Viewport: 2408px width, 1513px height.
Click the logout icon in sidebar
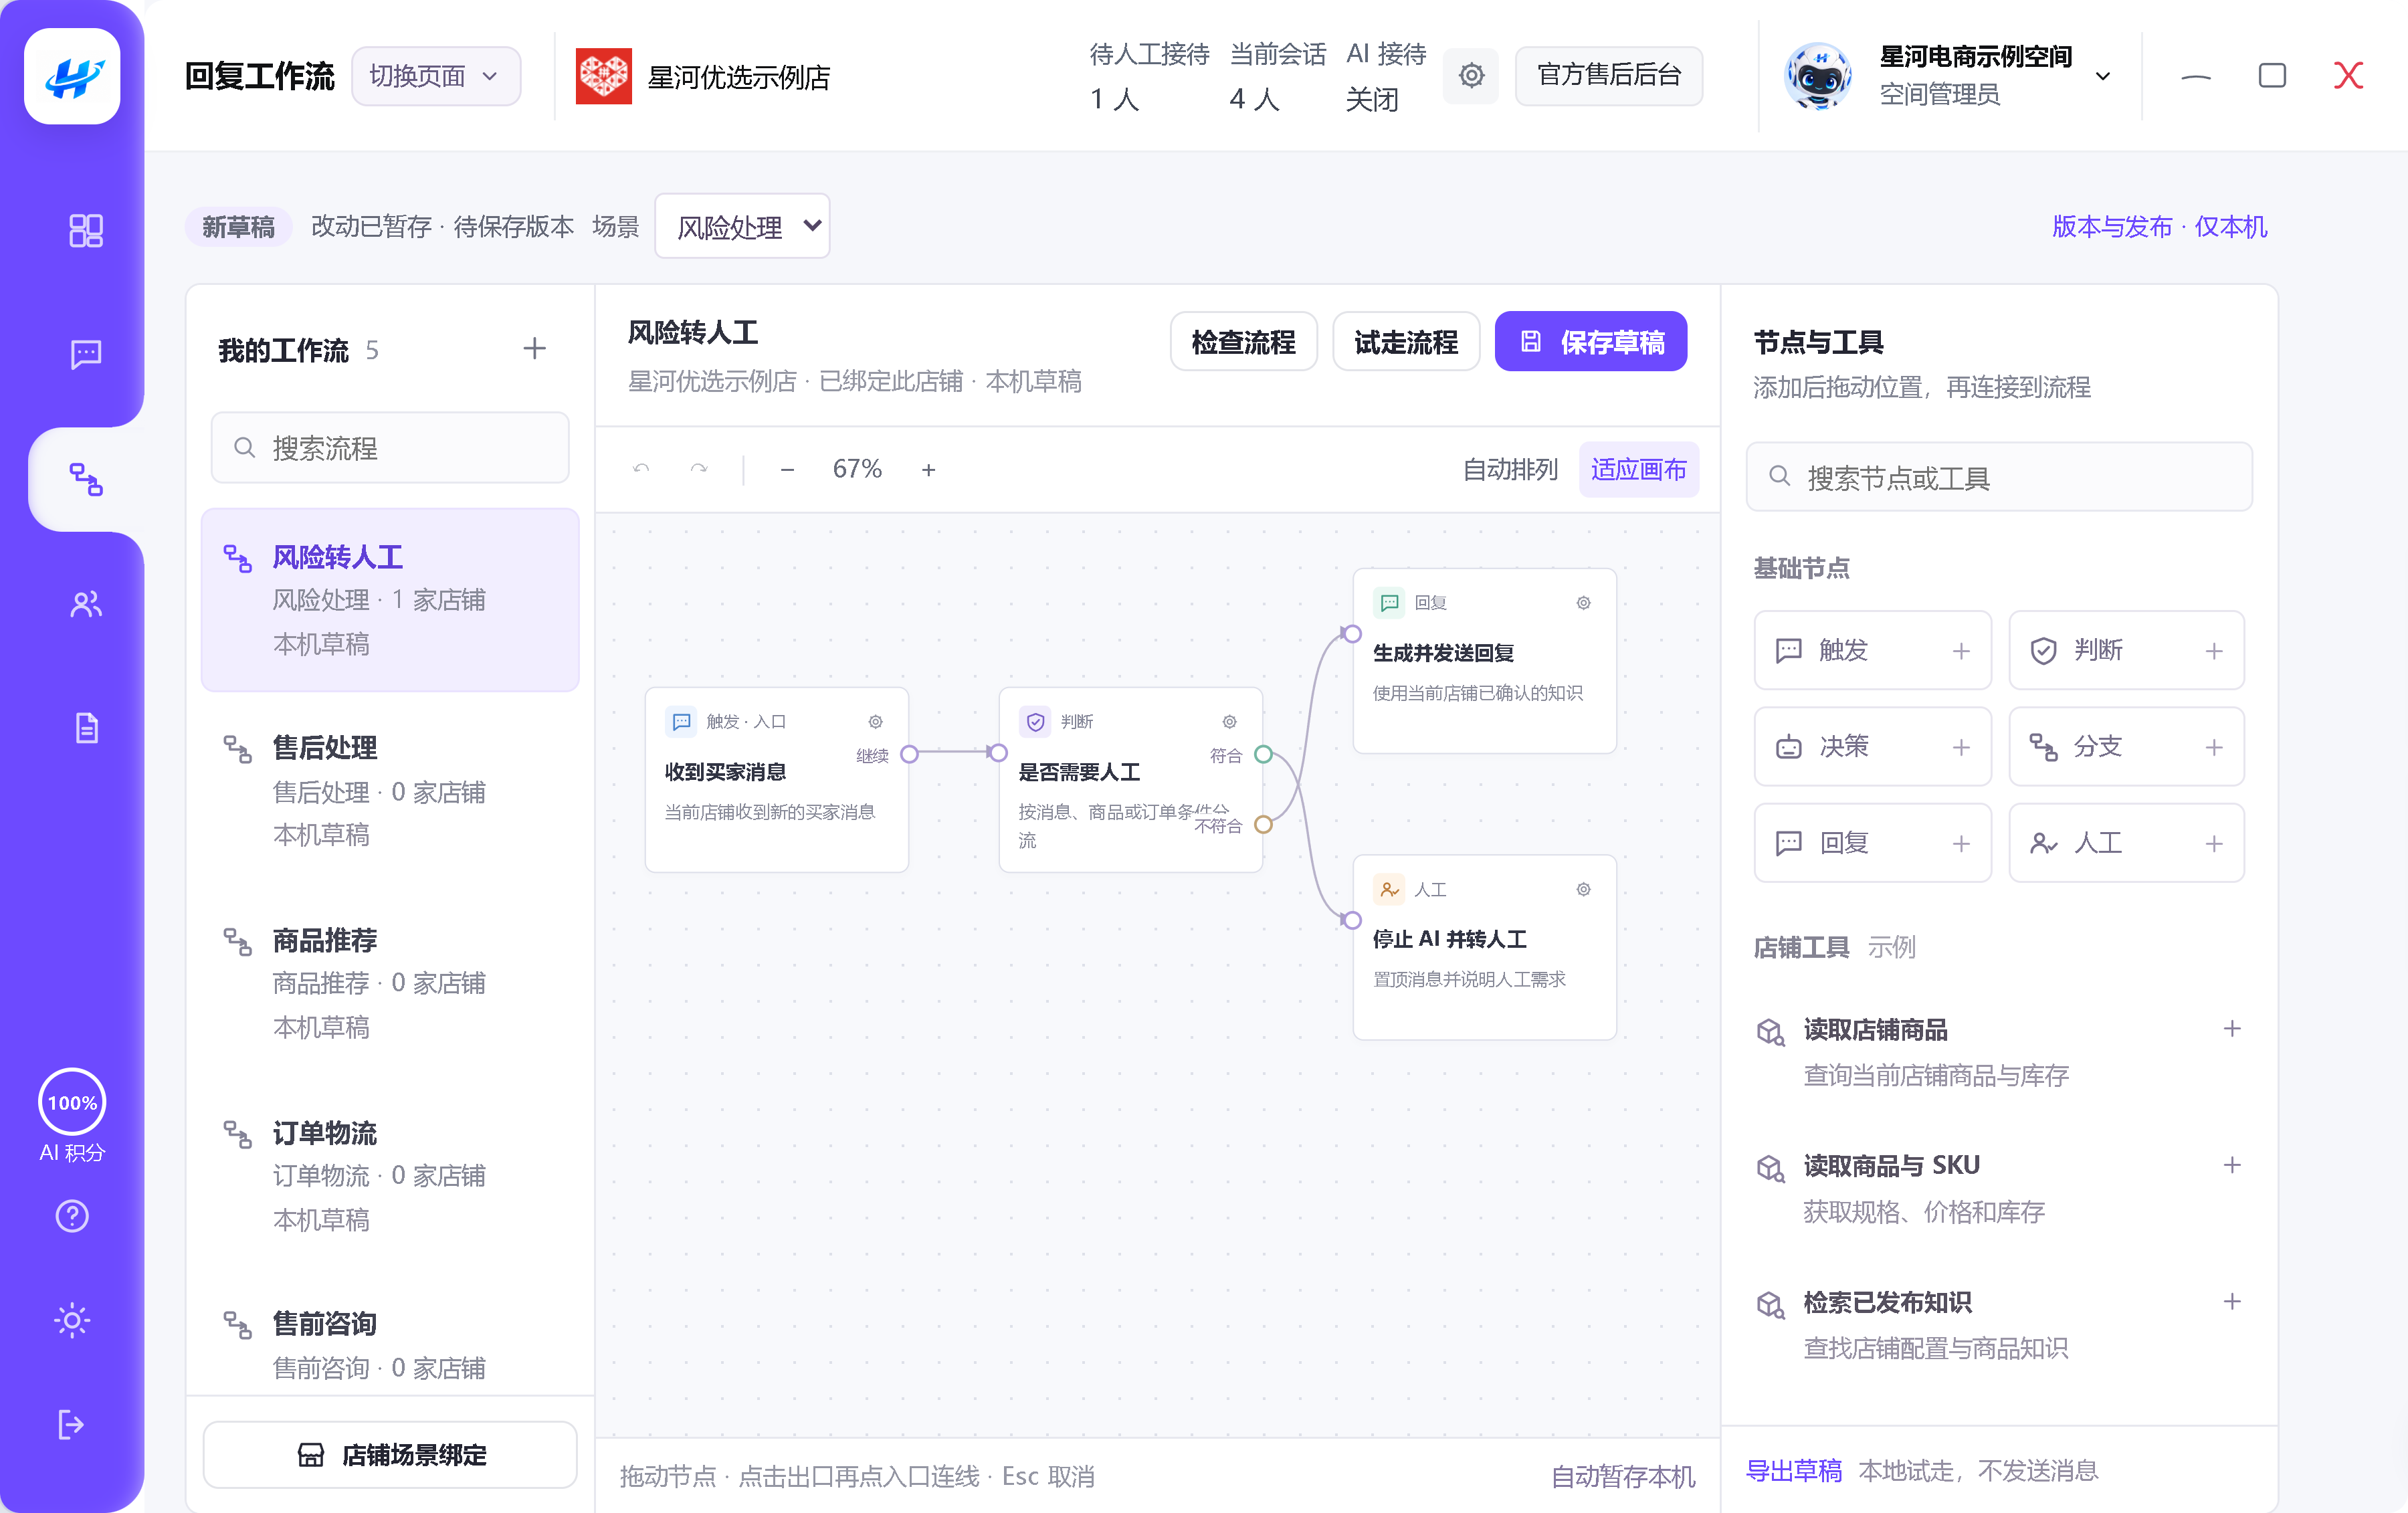72,1424
